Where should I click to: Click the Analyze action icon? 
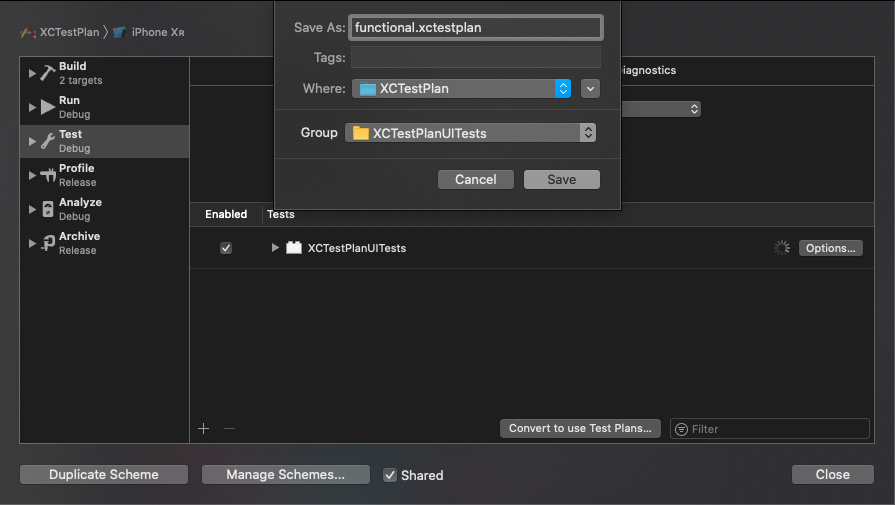coord(47,209)
